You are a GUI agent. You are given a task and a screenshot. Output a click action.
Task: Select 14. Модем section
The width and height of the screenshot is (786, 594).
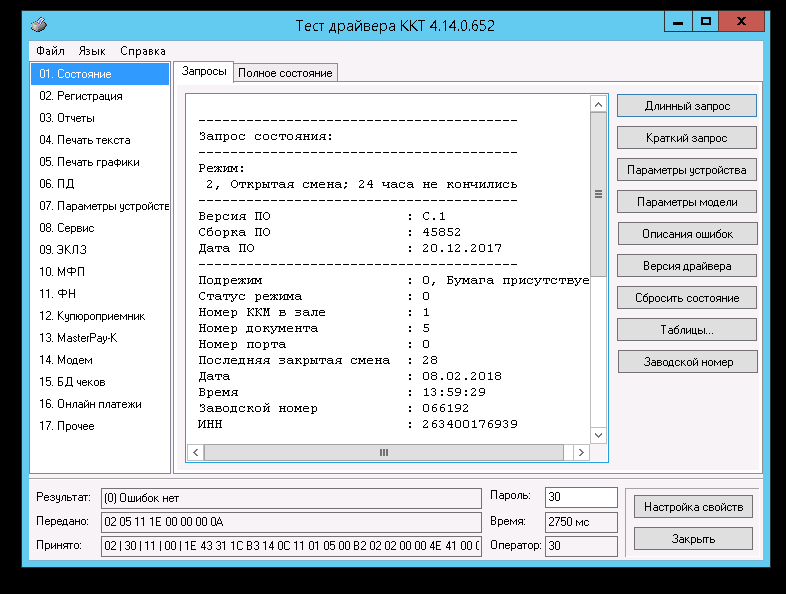pyautogui.click(x=100, y=360)
